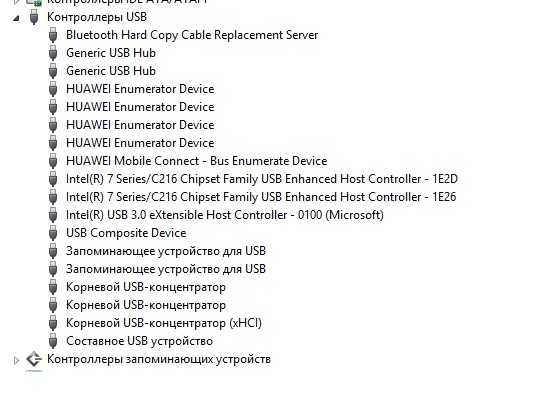Screen dimensions: 557x397
Task: Click the Bluetooth Hard Copy device USB icon
Action: coord(53,35)
